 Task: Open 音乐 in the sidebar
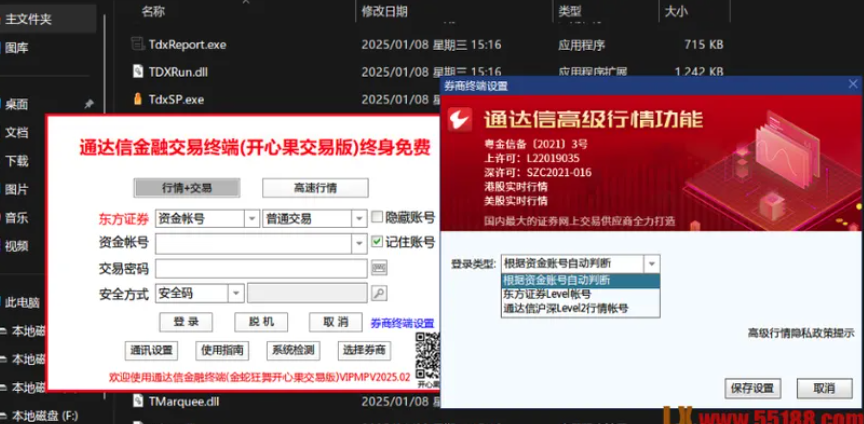click(x=17, y=217)
